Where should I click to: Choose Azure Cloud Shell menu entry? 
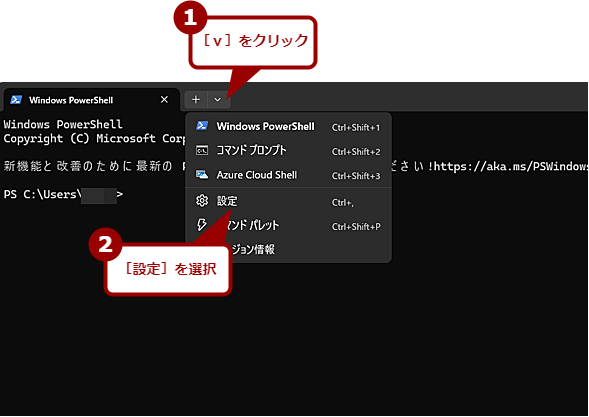pos(288,175)
